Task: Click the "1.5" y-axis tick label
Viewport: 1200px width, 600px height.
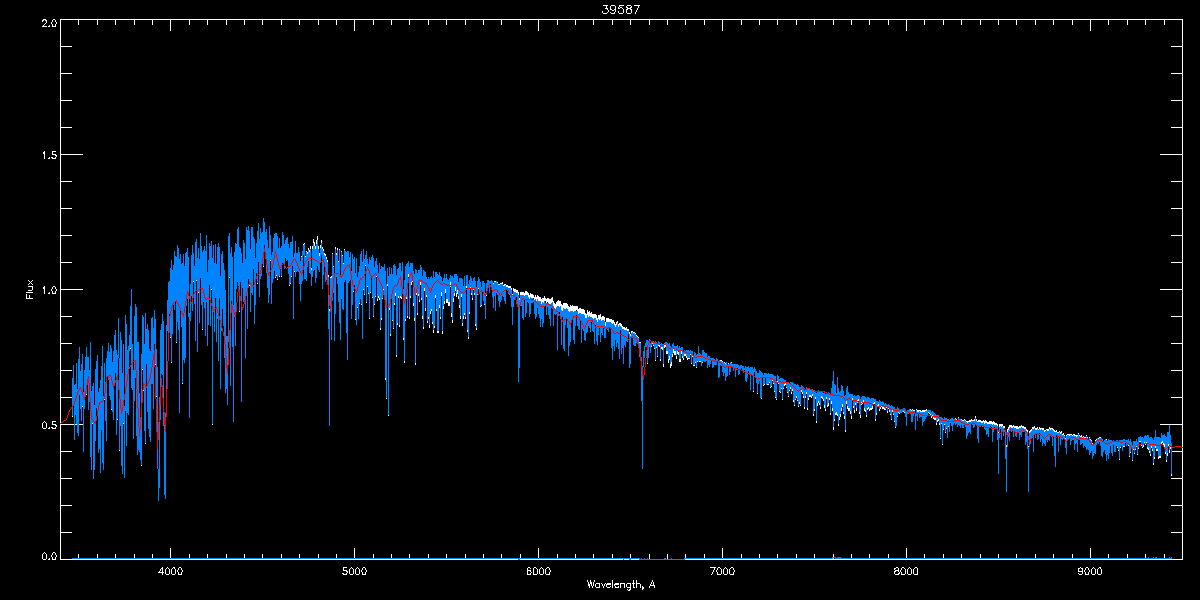Action: (48, 155)
